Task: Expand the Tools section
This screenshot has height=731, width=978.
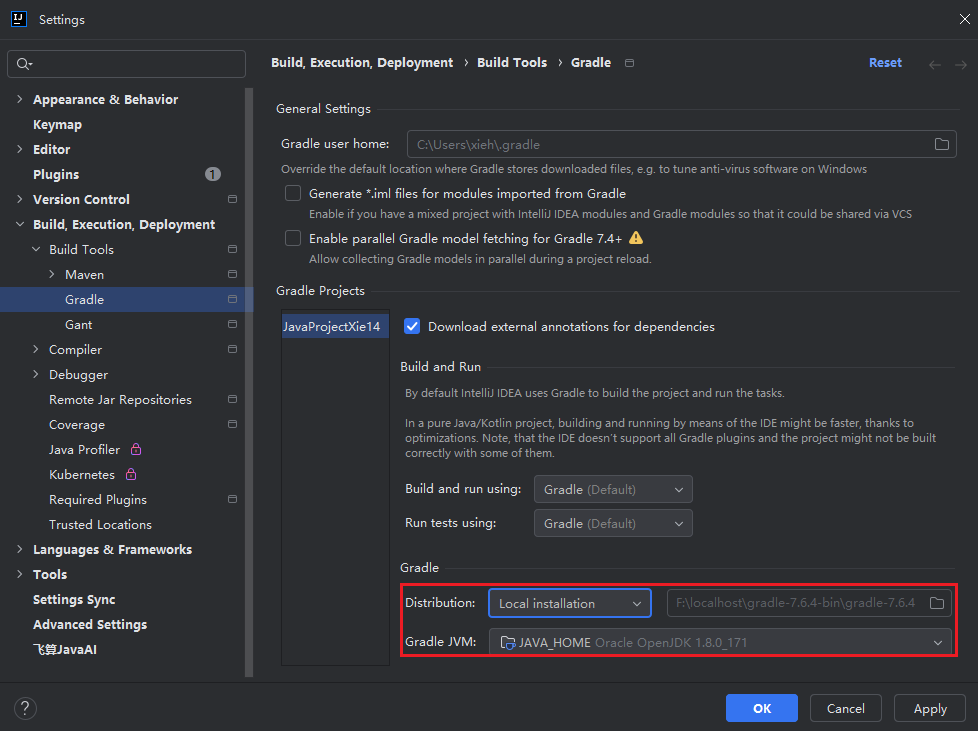Action: [x=19, y=574]
